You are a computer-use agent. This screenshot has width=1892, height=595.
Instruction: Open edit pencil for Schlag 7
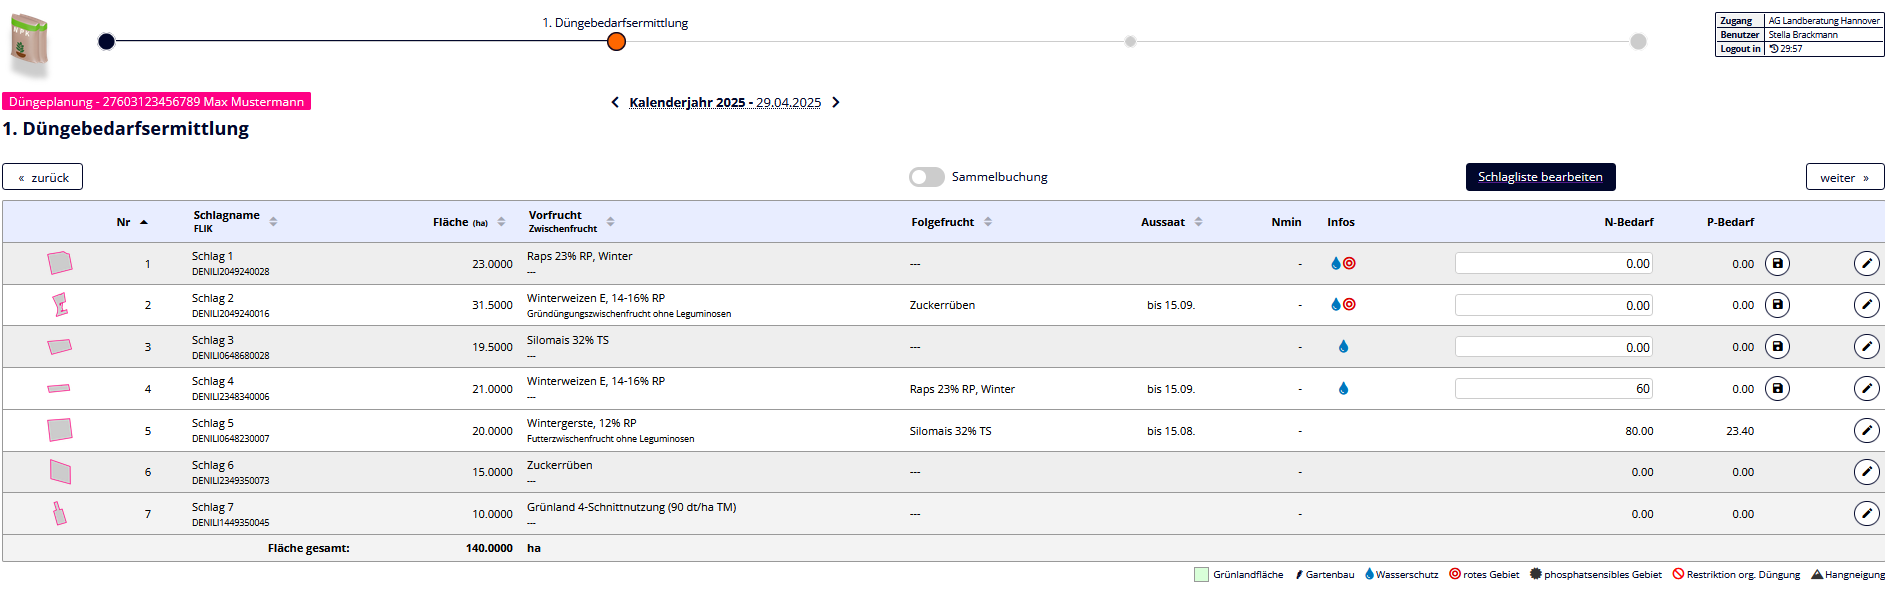(x=1866, y=514)
